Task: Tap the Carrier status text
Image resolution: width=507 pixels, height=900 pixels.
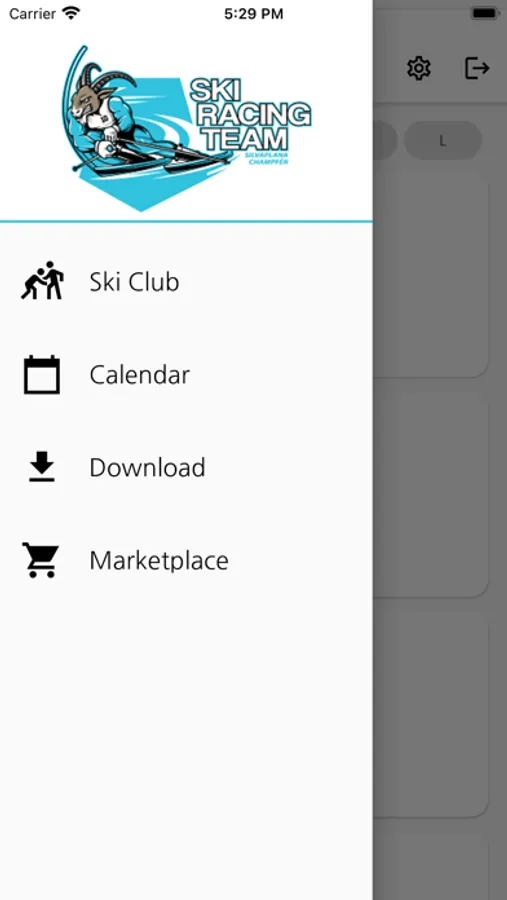Action: click(x=32, y=14)
